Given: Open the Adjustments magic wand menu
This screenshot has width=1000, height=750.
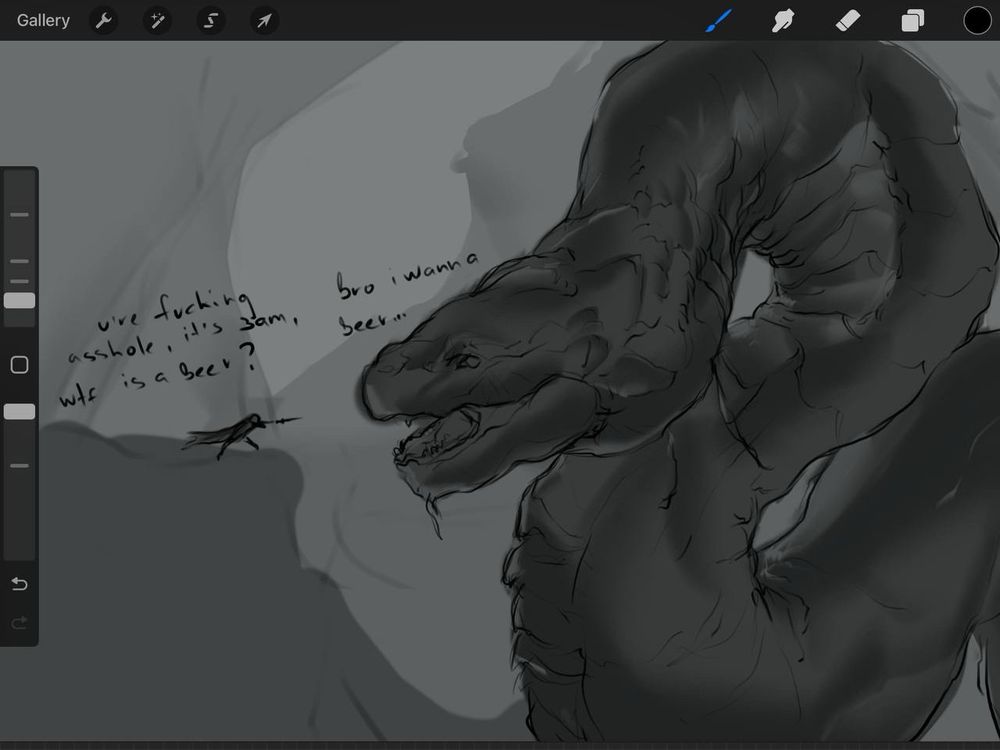Looking at the screenshot, I should 157,20.
